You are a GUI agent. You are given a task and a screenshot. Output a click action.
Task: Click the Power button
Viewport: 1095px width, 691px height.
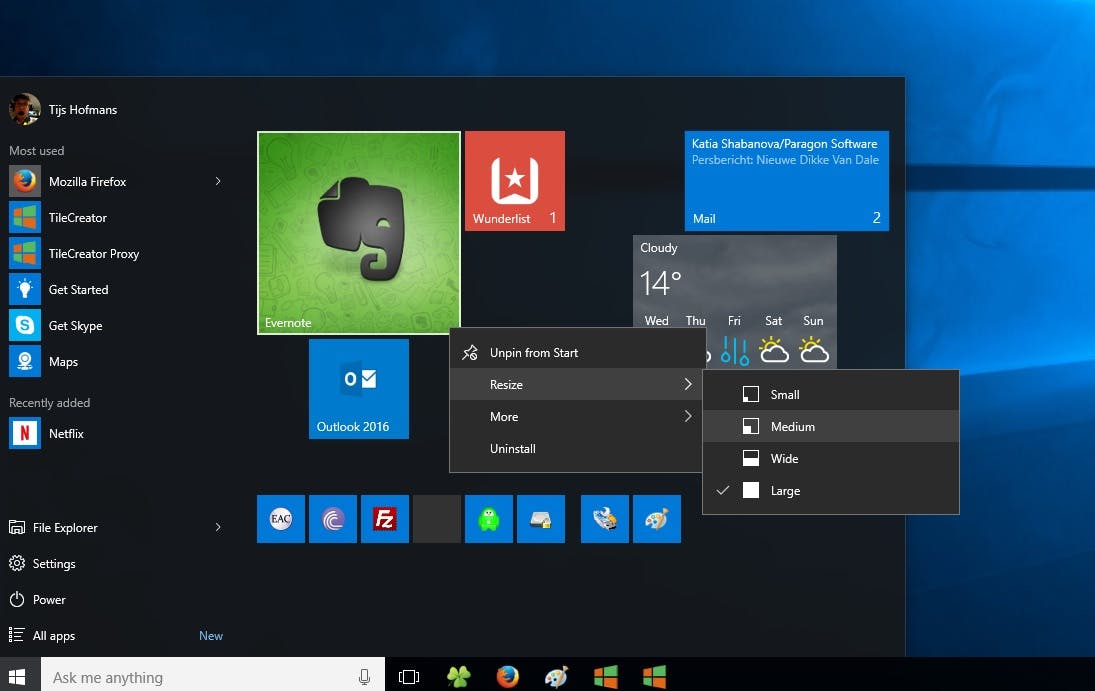click(x=49, y=600)
